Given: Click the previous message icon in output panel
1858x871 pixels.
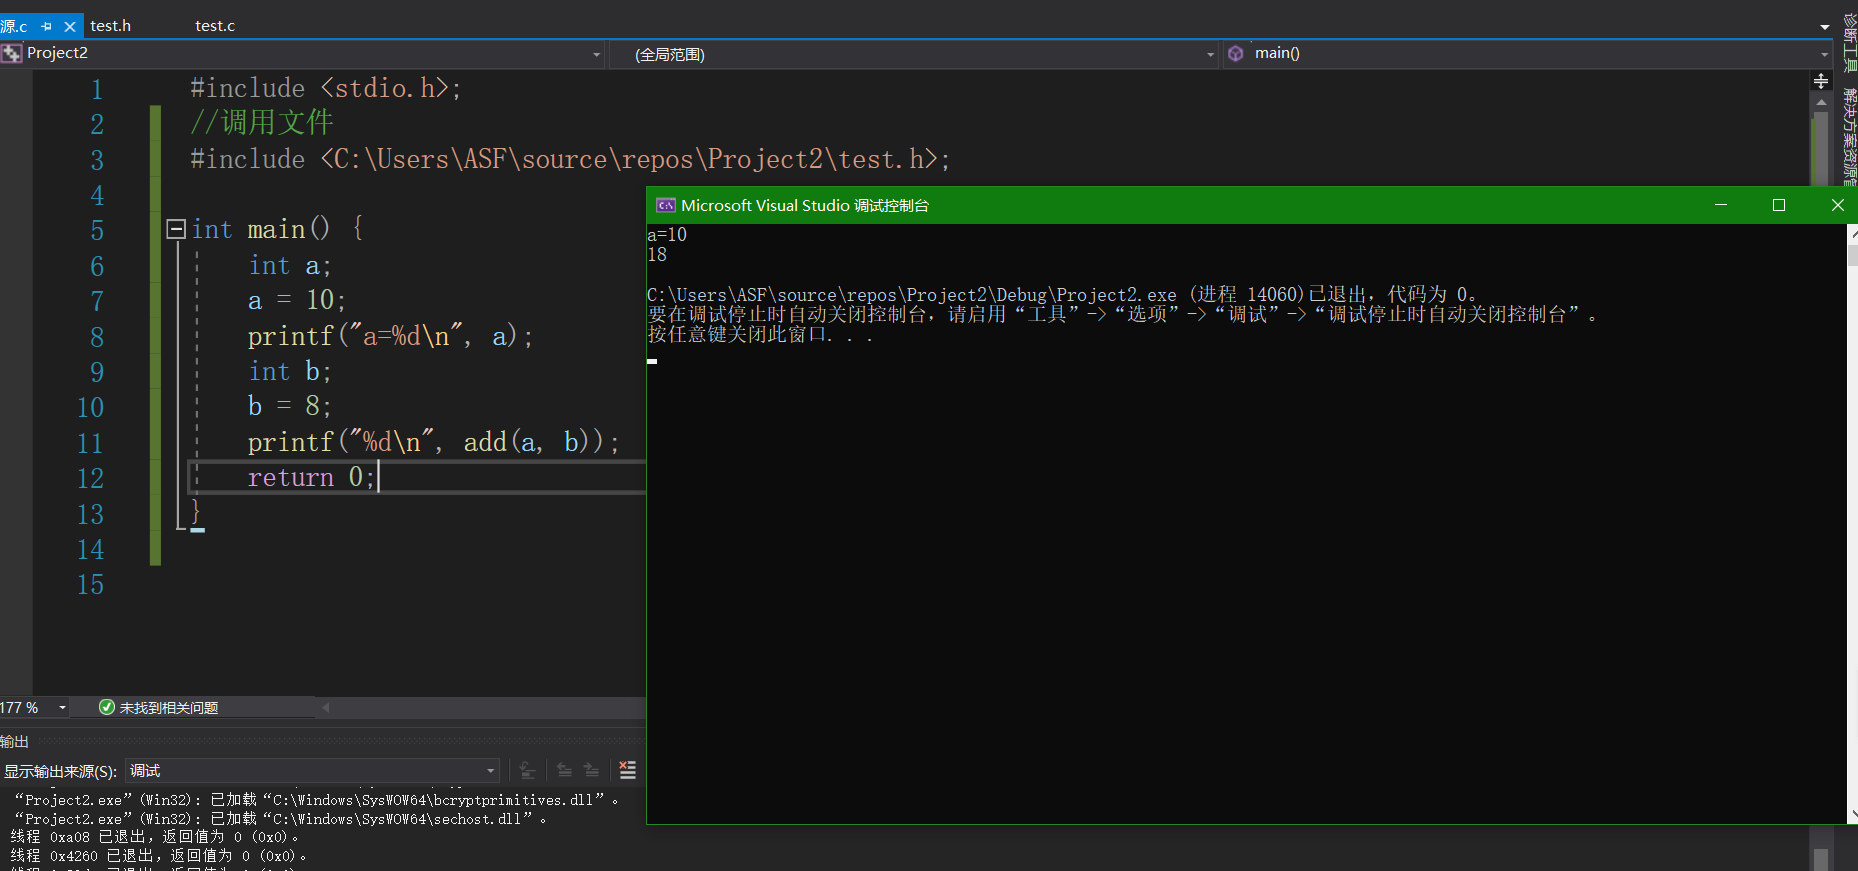Looking at the screenshot, I should [x=564, y=770].
